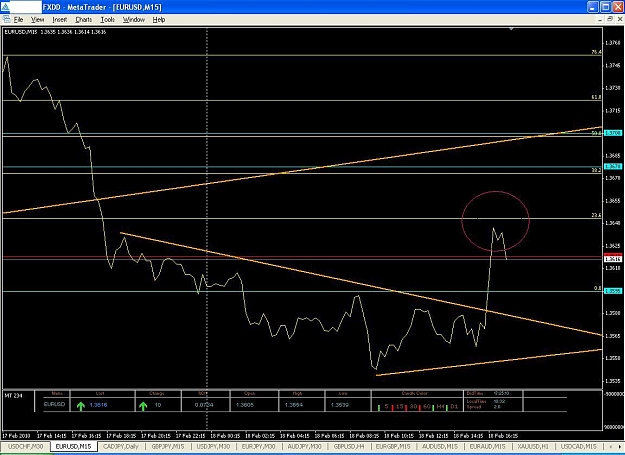The width and height of the screenshot is (625, 455).
Task: Click the 60 candle color indicator
Action: 427,407
